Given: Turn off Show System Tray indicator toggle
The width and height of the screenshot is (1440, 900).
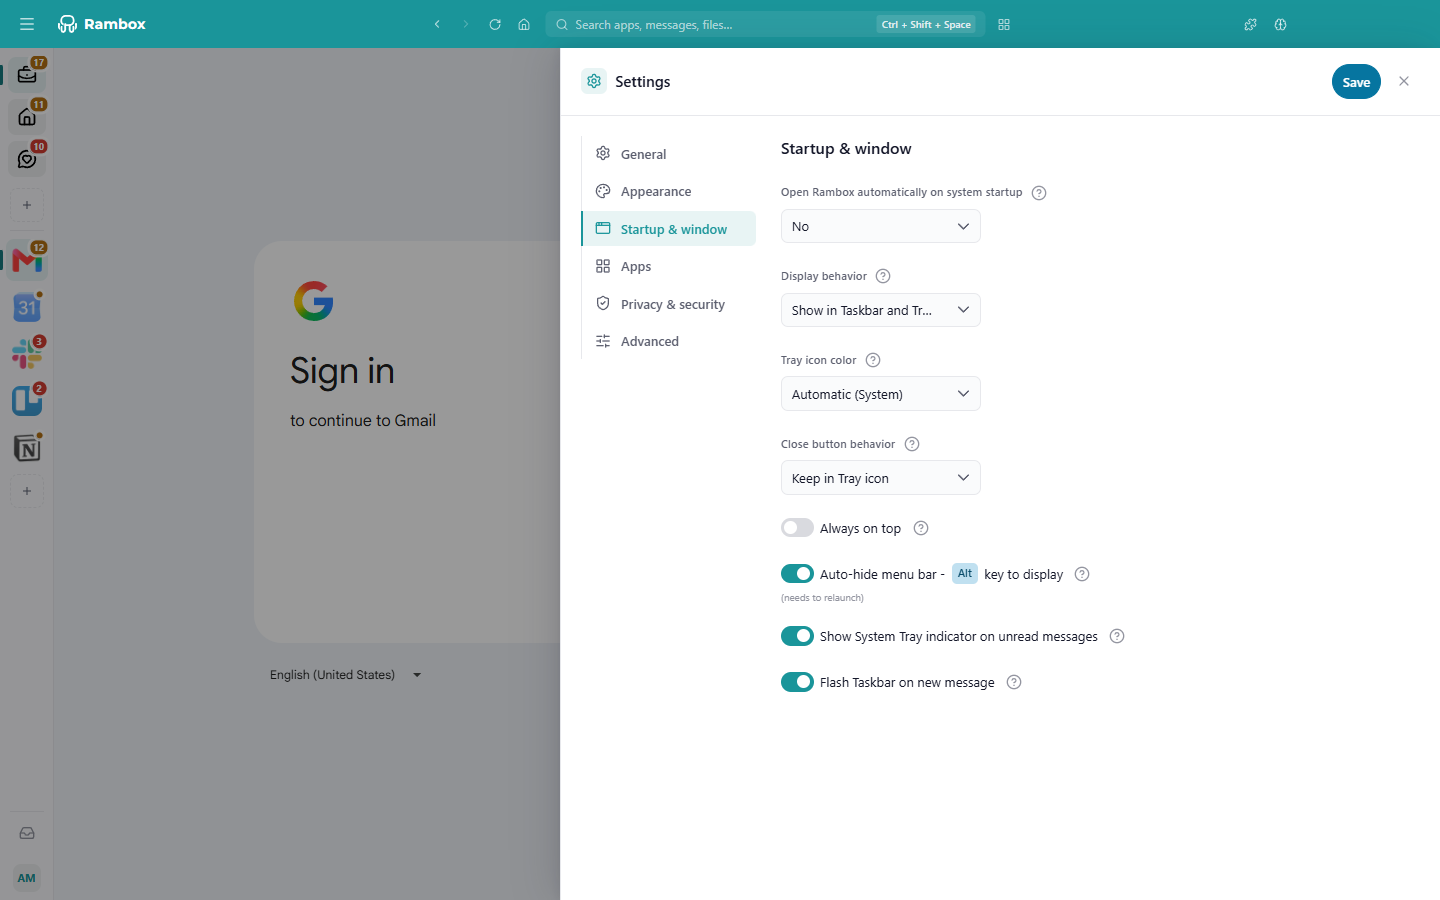Looking at the screenshot, I should (x=797, y=636).
